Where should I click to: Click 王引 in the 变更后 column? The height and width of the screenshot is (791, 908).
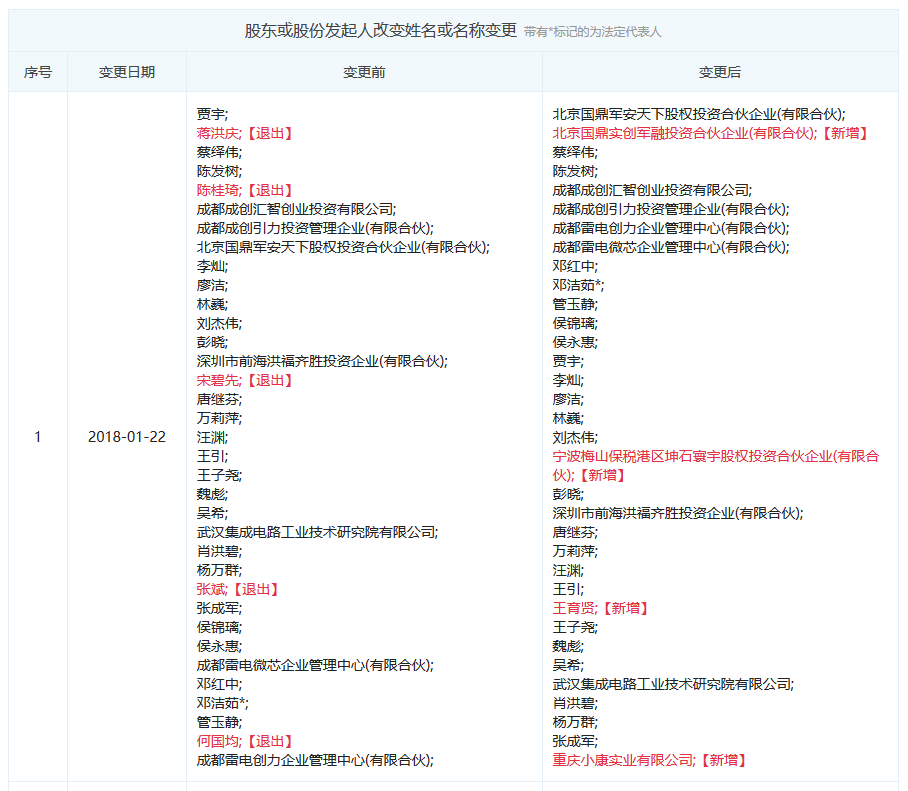568,589
